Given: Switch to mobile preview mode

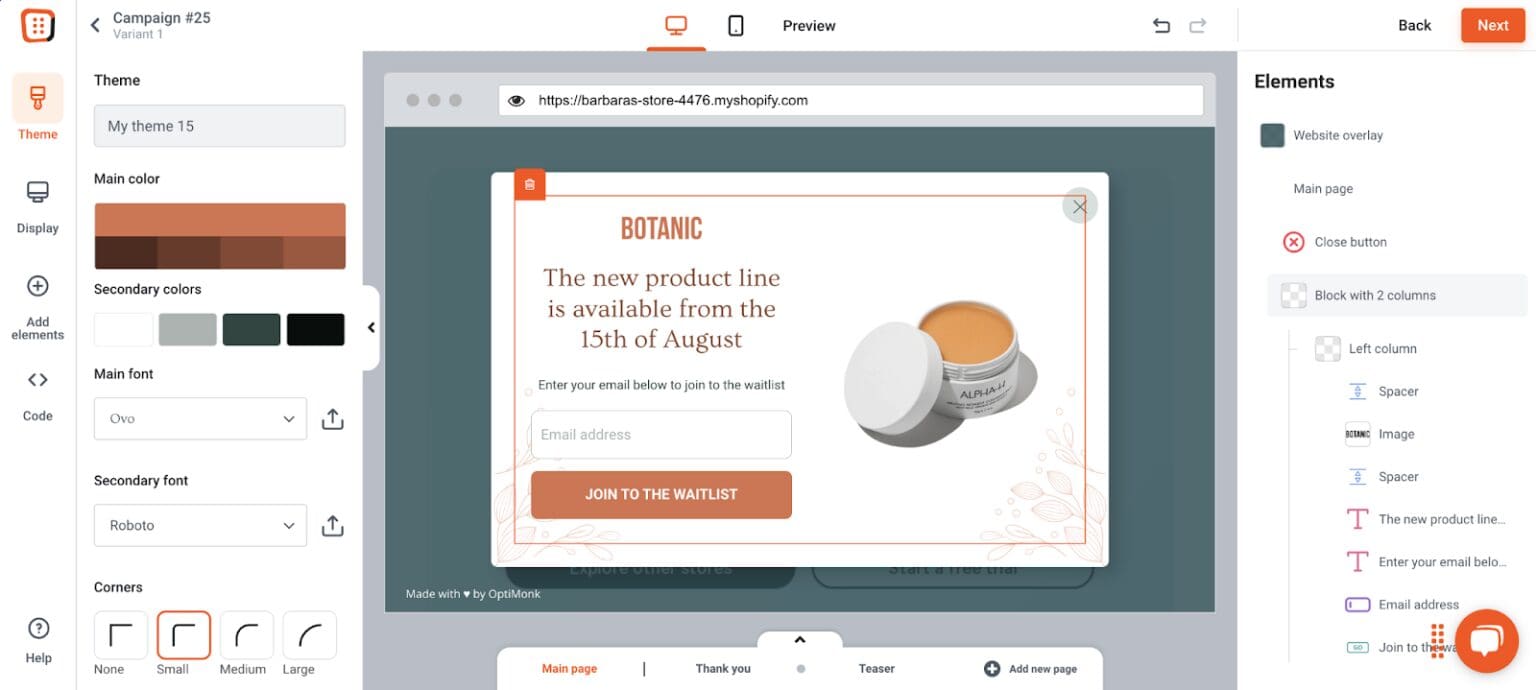Looking at the screenshot, I should click(x=736, y=25).
